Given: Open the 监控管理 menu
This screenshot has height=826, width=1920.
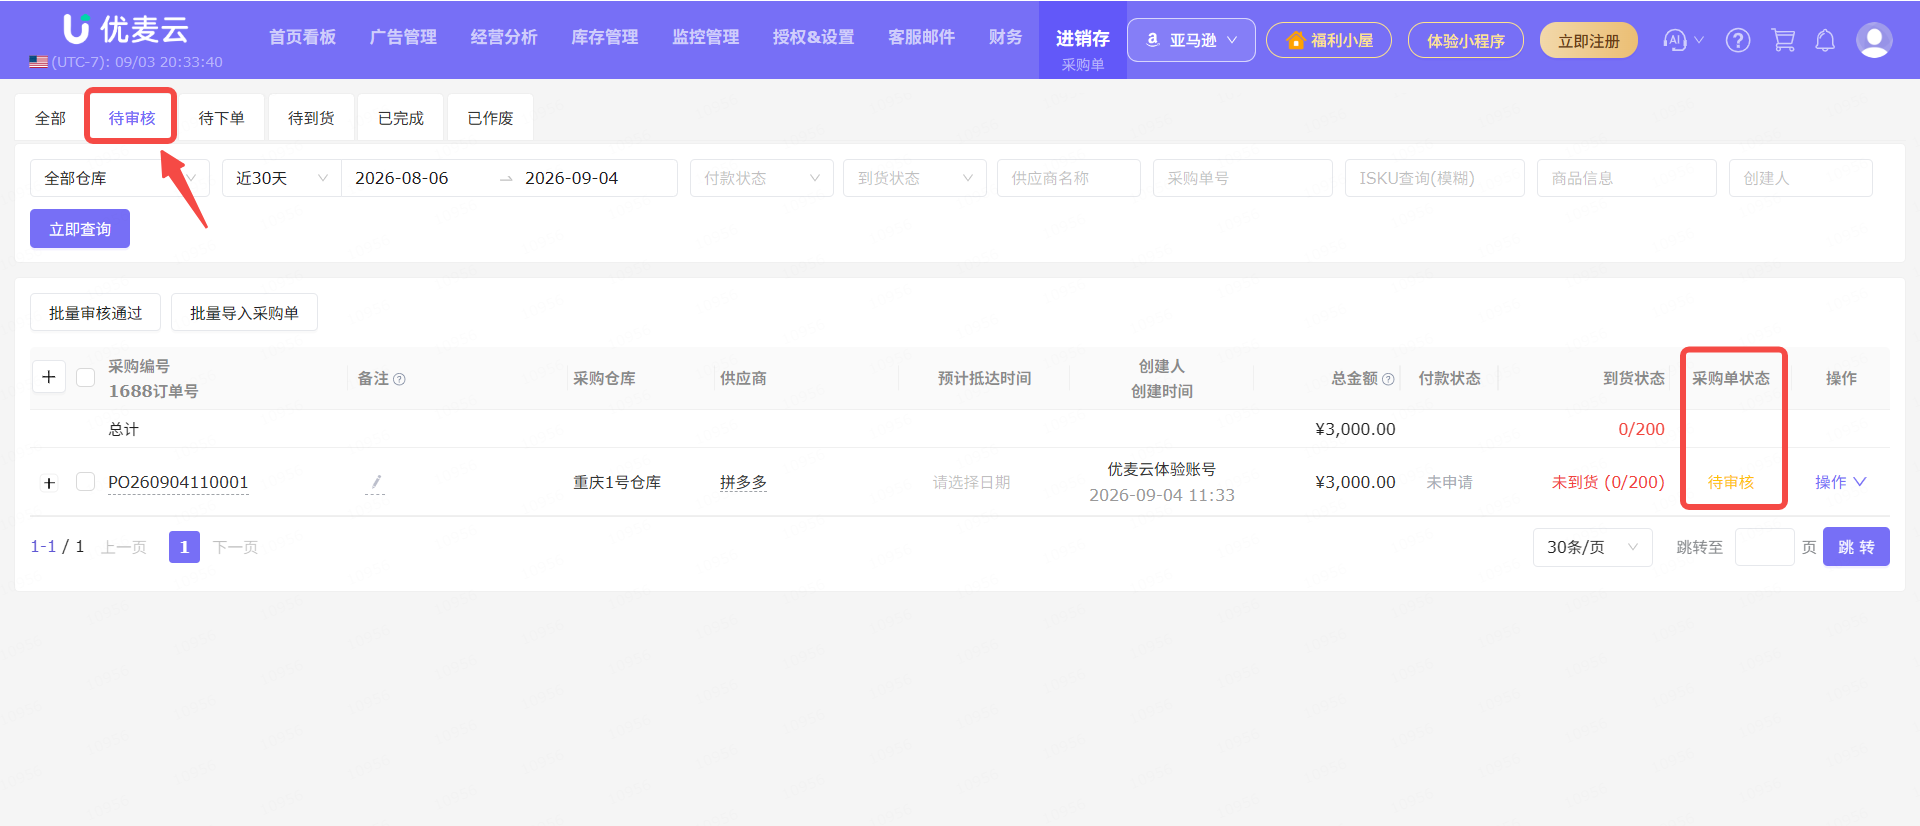Looking at the screenshot, I should tap(705, 37).
